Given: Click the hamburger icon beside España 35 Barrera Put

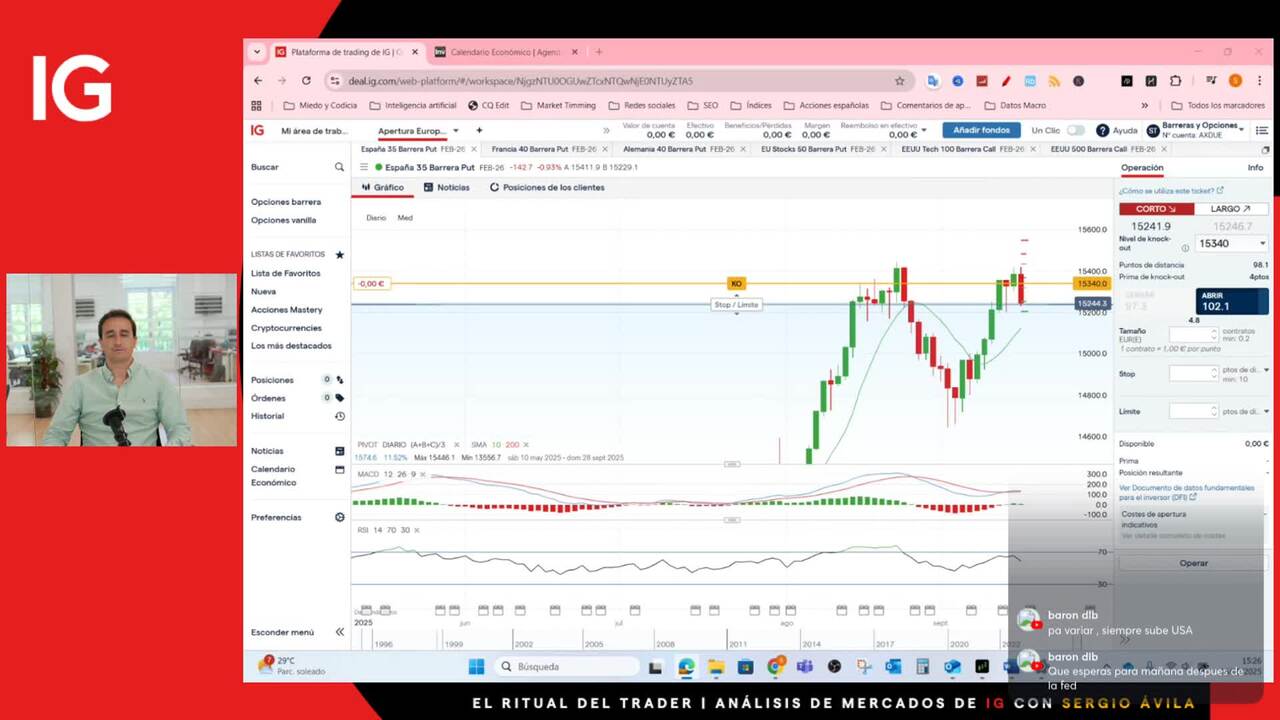Looking at the screenshot, I should (x=366, y=167).
